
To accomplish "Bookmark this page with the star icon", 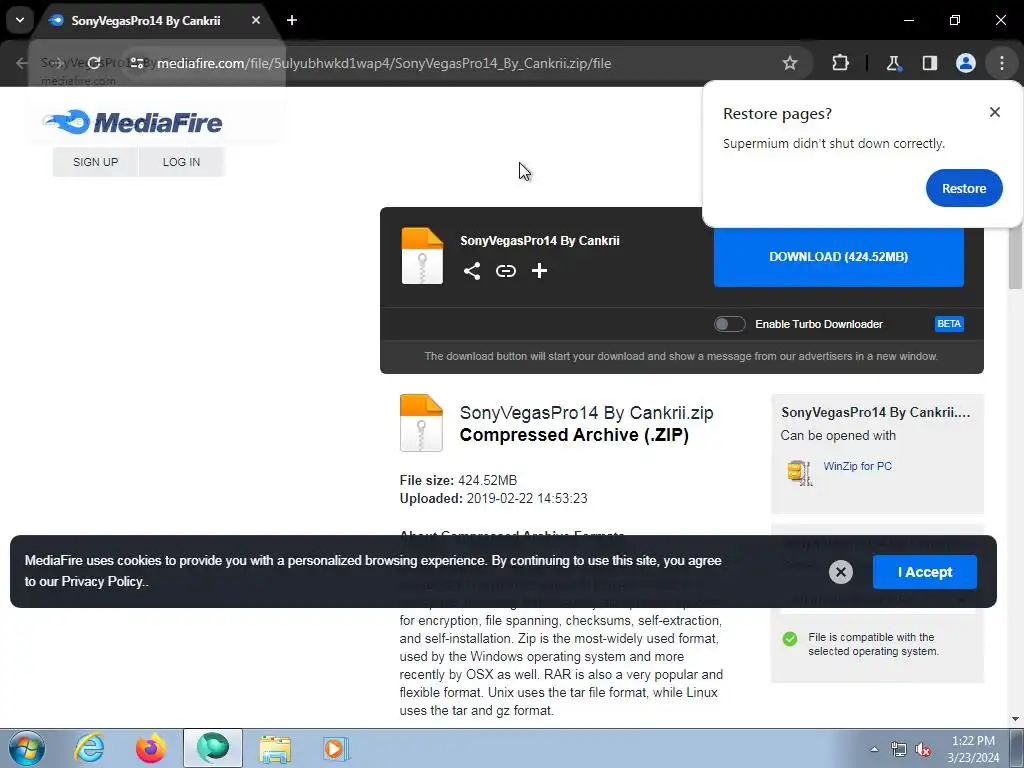I will 790,63.
